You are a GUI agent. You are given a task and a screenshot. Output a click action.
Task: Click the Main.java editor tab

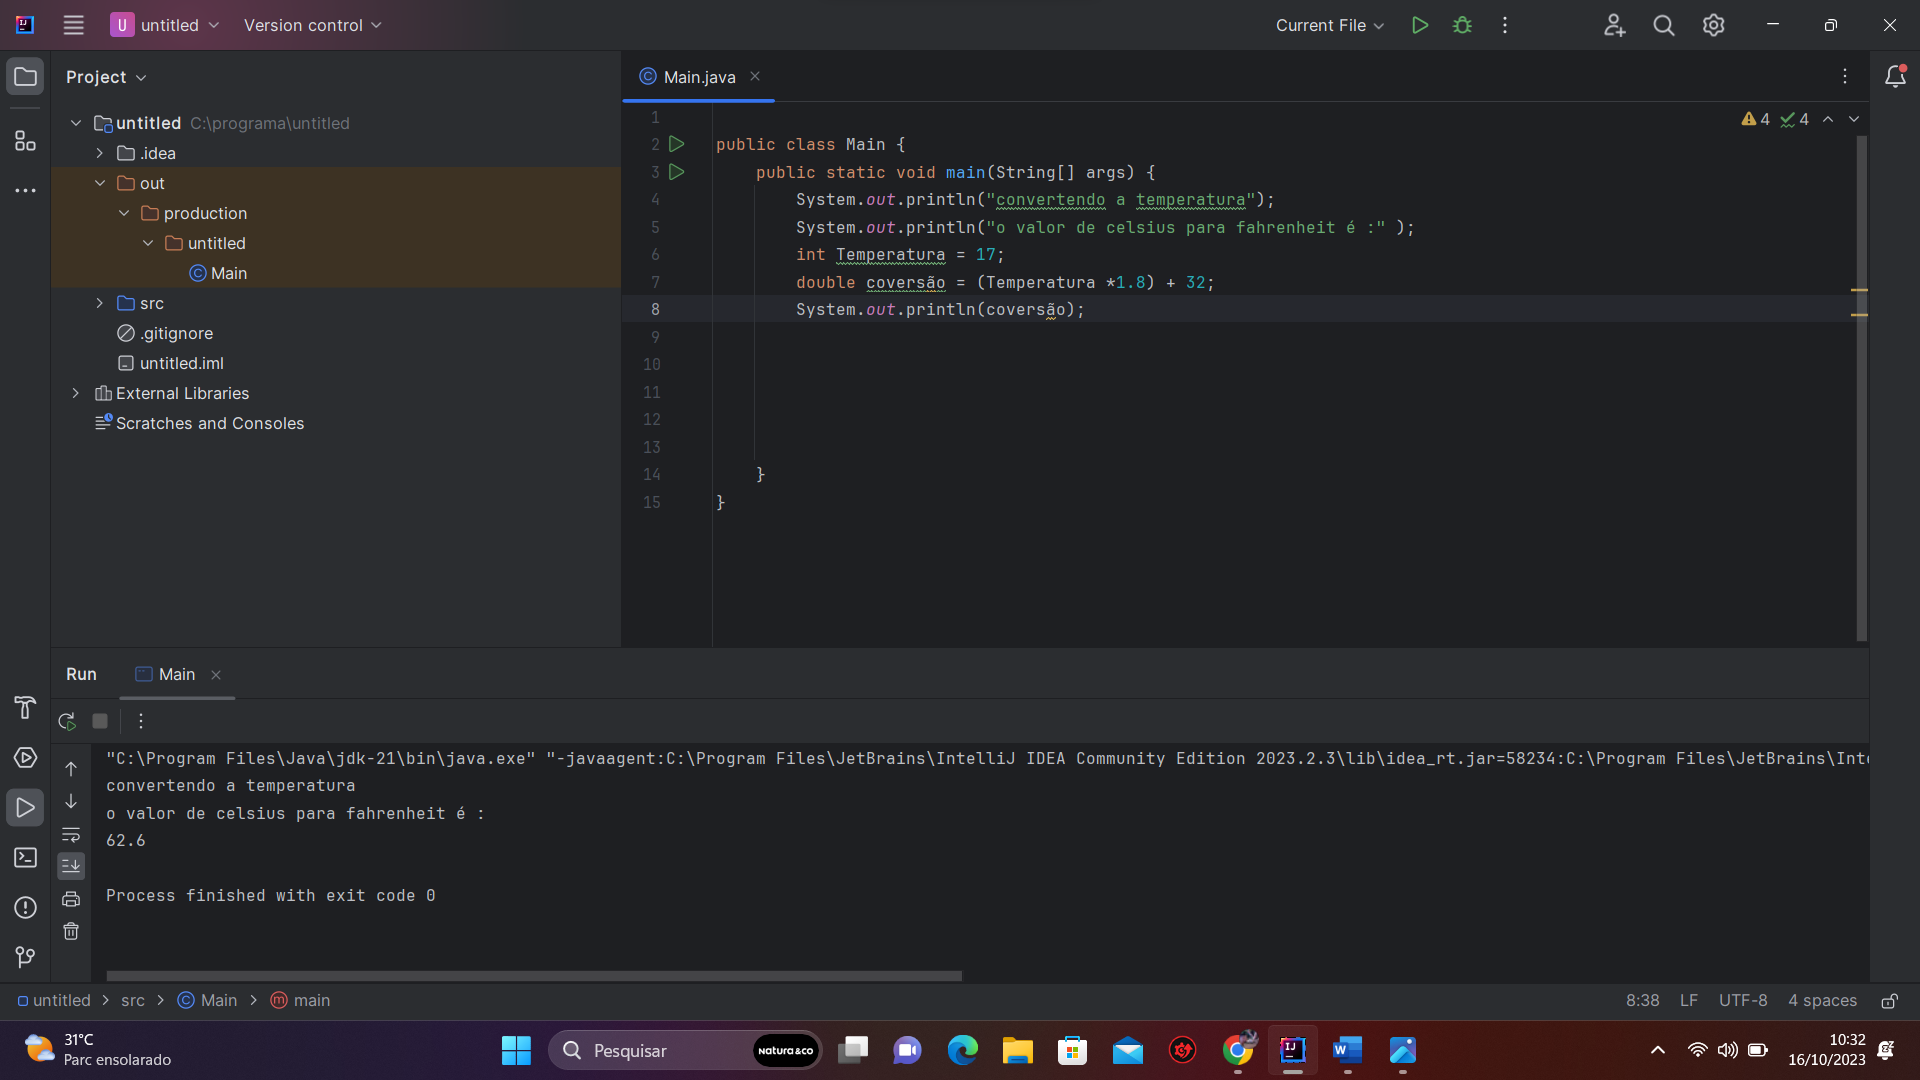[699, 76]
